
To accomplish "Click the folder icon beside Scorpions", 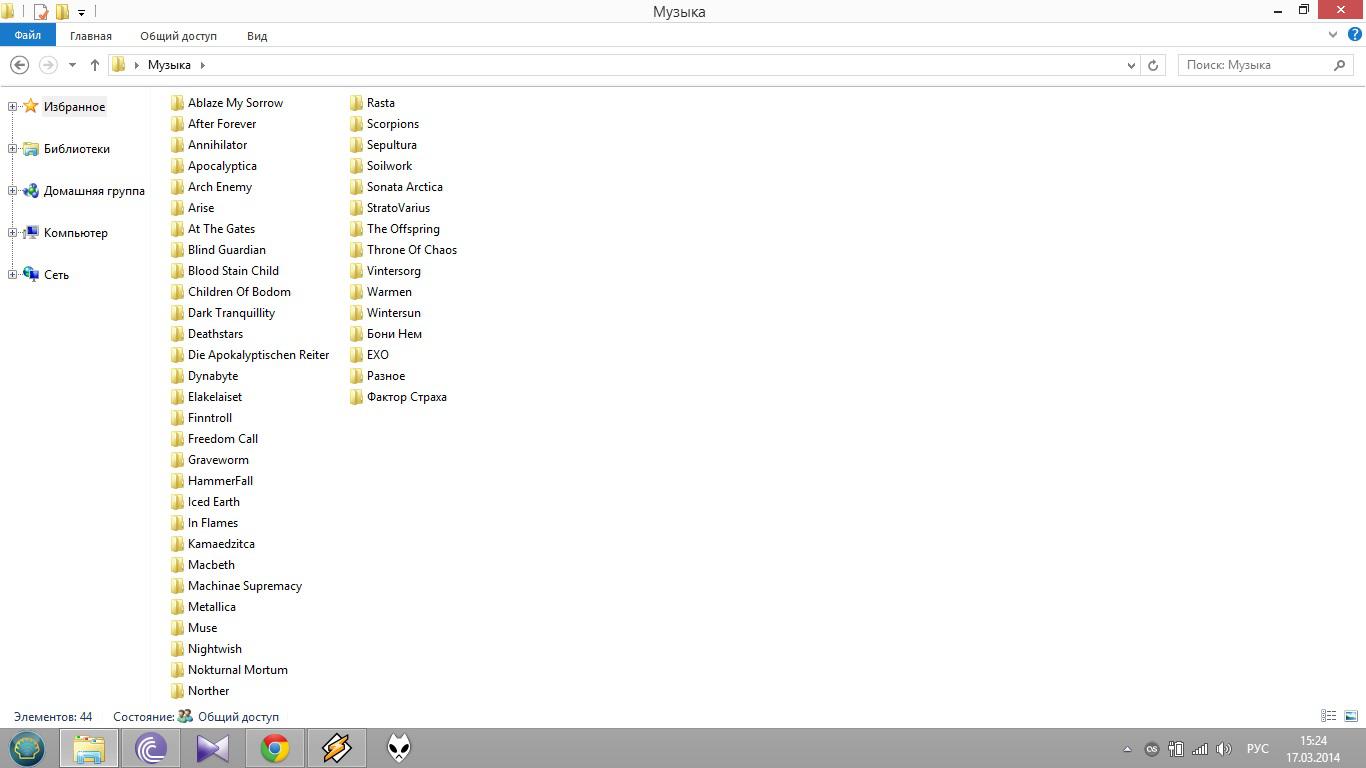I will [356, 124].
